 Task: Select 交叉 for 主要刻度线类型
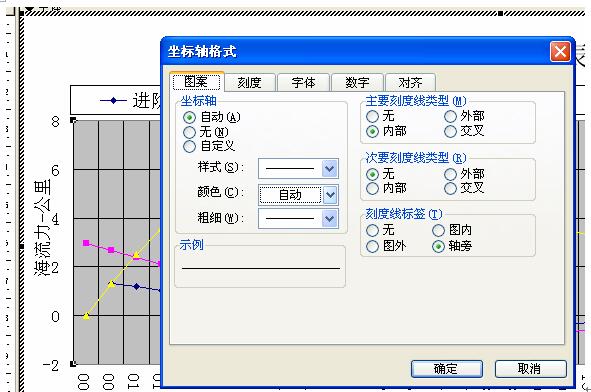[x=450, y=131]
